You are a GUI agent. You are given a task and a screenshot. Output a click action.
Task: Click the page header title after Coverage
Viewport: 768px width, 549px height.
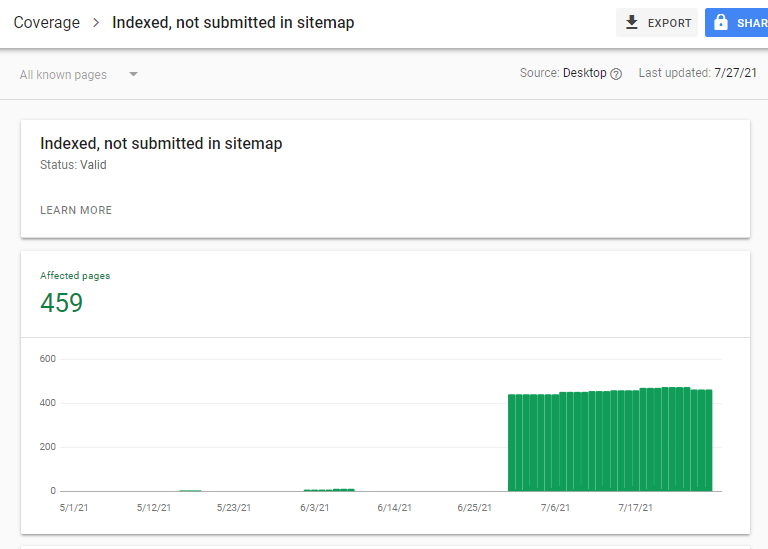(233, 23)
